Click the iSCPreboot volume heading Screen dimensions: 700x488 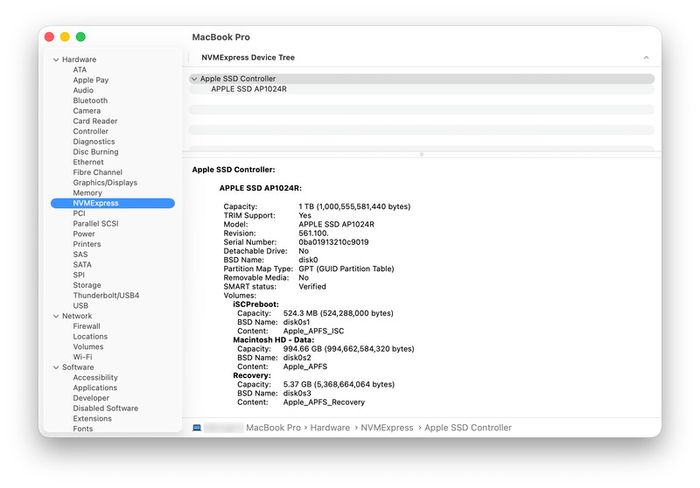tap(256, 304)
